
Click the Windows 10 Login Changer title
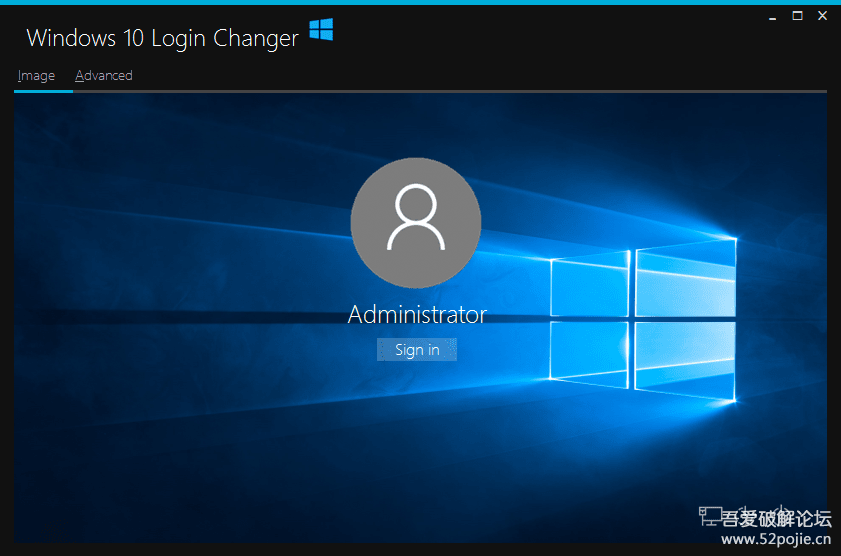[x=163, y=39]
